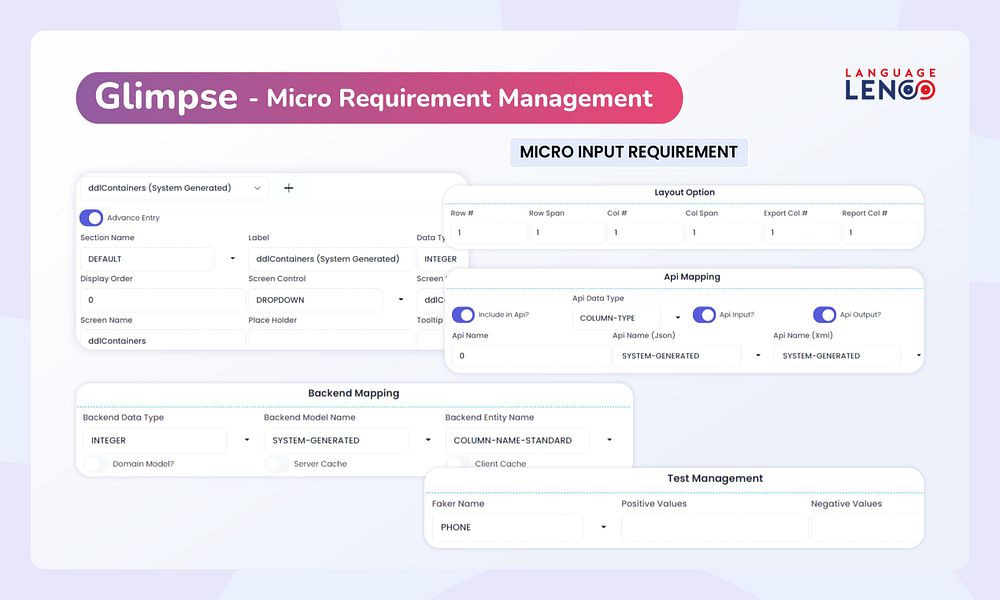Open the Api Name (Xml) dropdown
Image resolution: width=1000 pixels, height=600 pixels.
(848, 356)
